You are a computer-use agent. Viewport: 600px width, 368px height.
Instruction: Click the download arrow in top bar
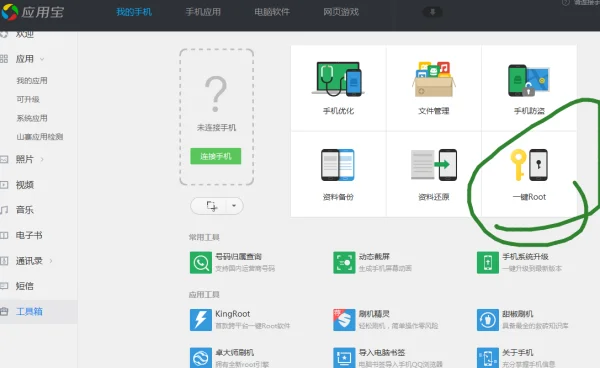coord(432,12)
